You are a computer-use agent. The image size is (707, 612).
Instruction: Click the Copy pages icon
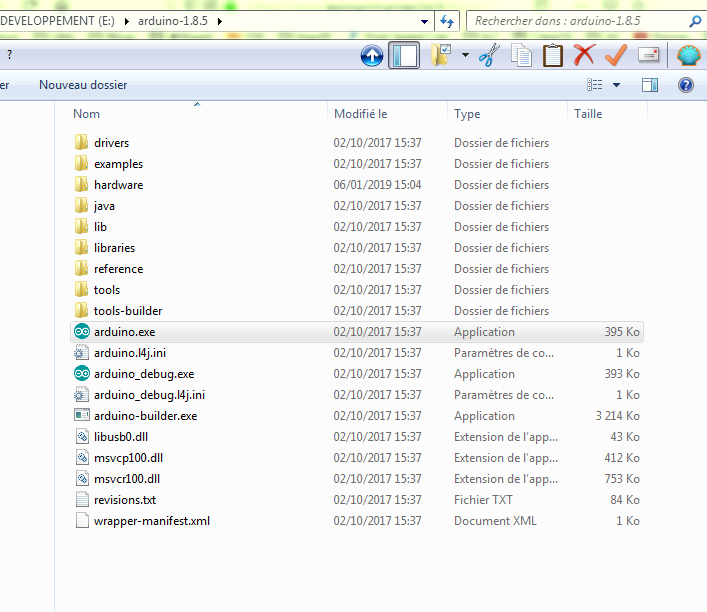point(521,55)
